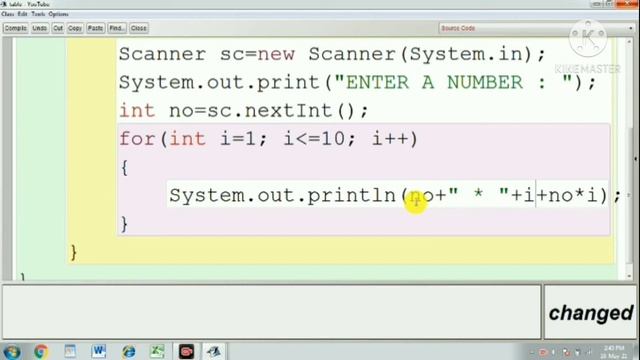Open Internet Explorer from taskbar
640x360 pixels.
click(x=128, y=351)
